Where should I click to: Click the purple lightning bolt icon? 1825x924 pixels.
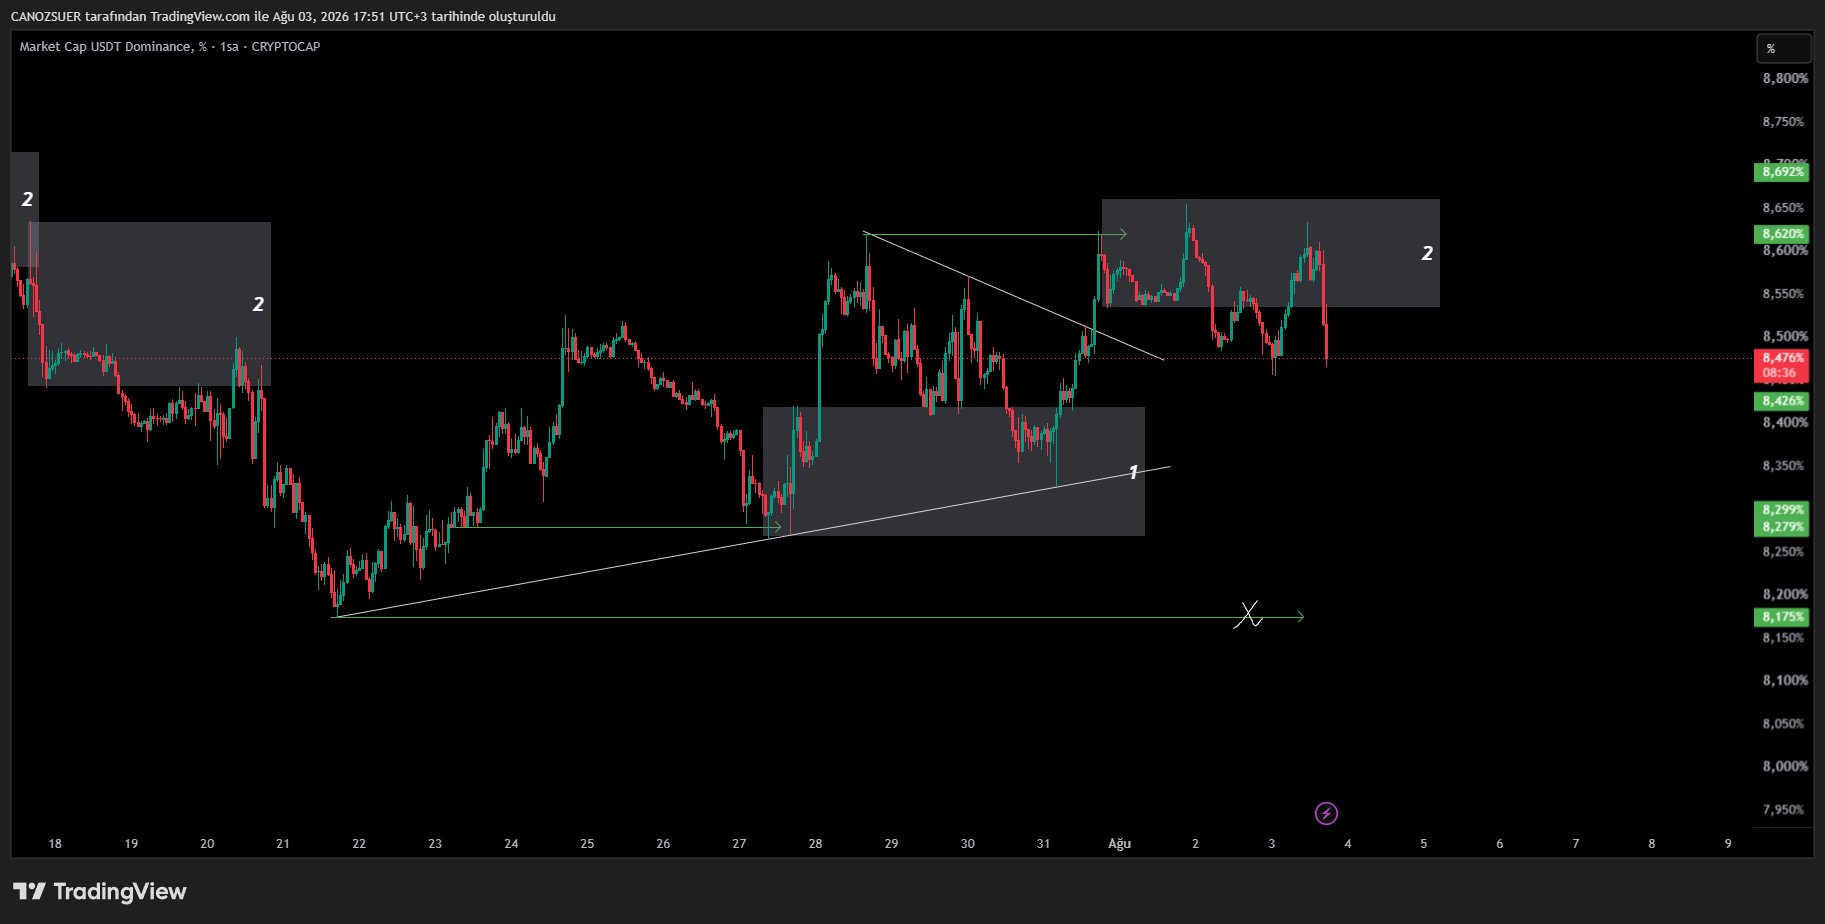[x=1326, y=813]
